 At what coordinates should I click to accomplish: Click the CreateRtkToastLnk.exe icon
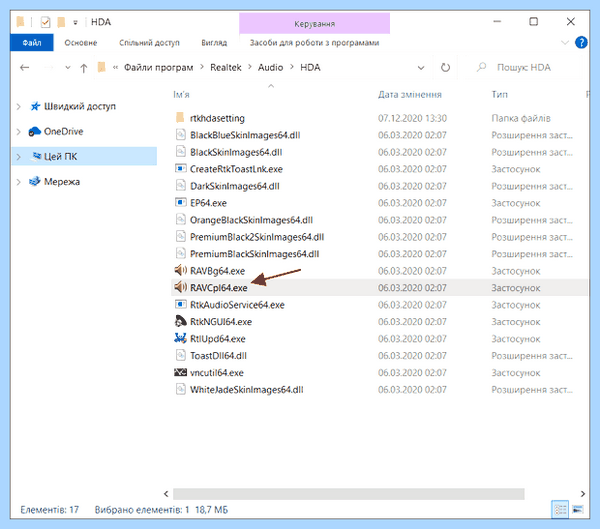(180, 168)
